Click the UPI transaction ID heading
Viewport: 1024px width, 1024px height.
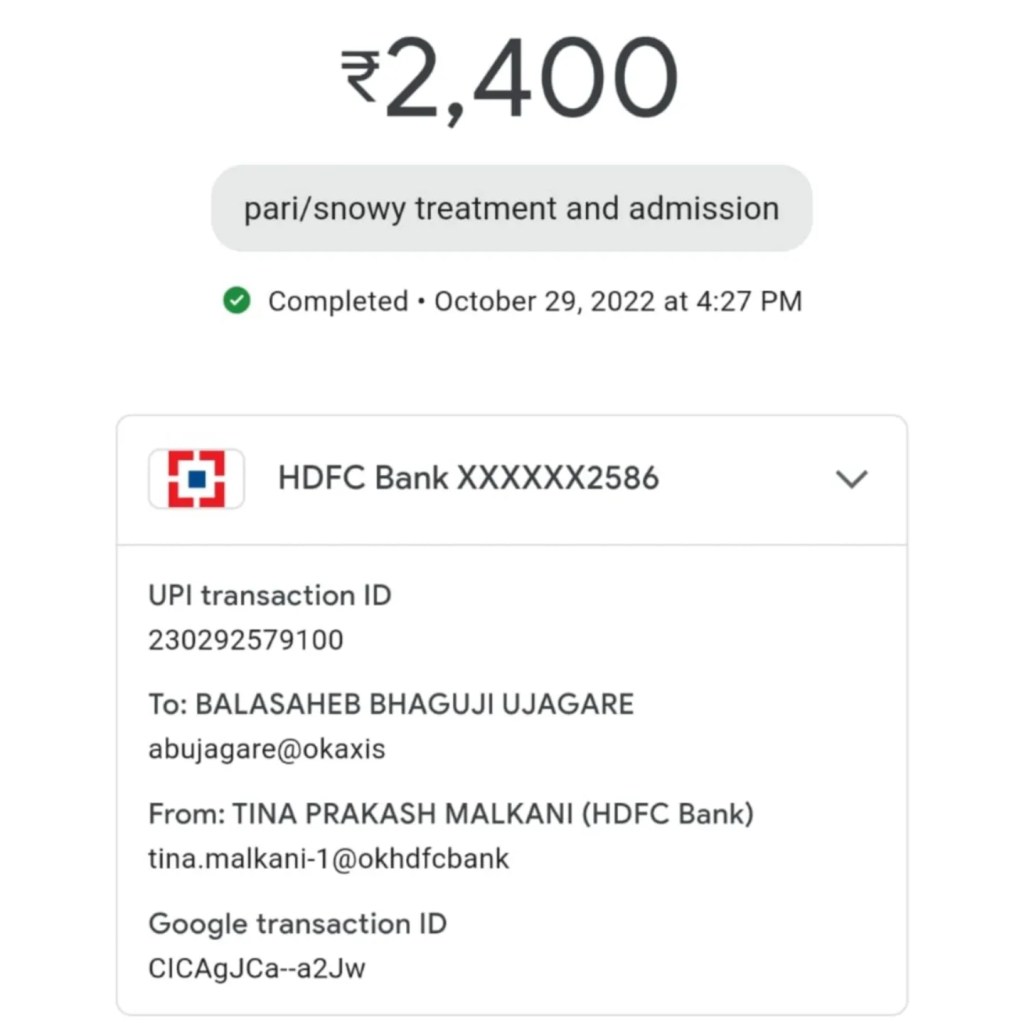[x=269, y=596]
